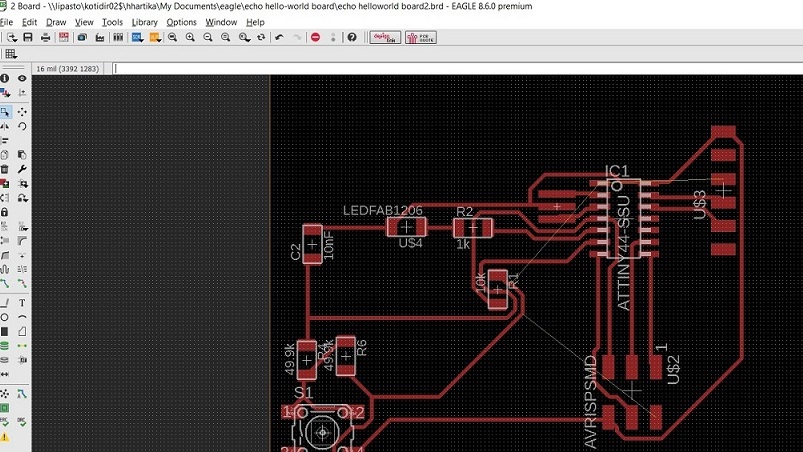
Task: Run the ERC check
Action: [5, 422]
